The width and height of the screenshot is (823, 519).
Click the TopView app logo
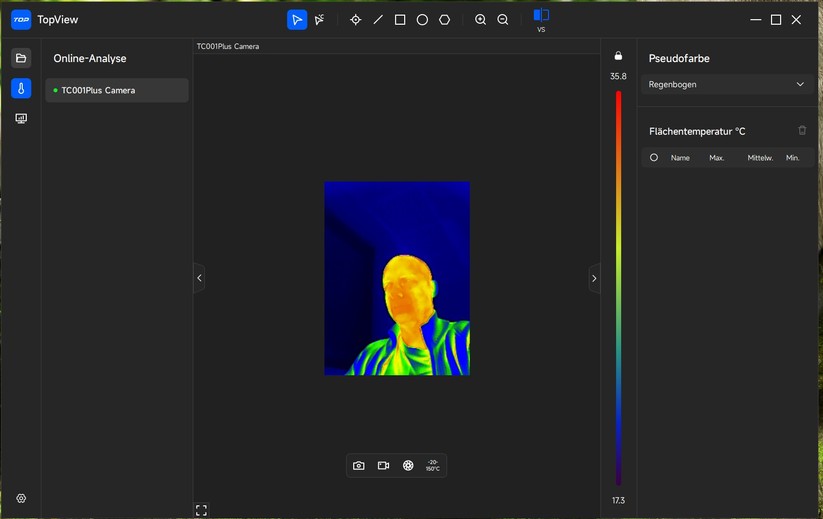point(21,20)
